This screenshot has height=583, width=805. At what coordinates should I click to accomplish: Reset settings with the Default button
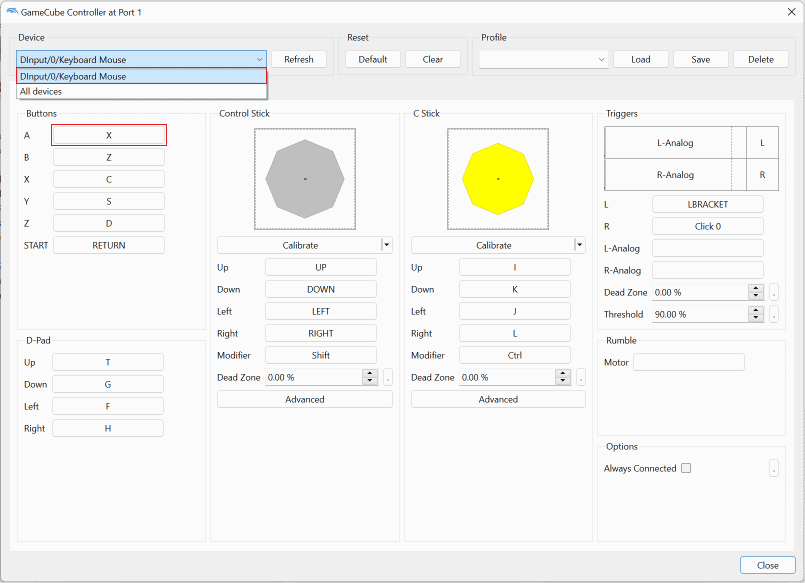pyautogui.click(x=373, y=58)
